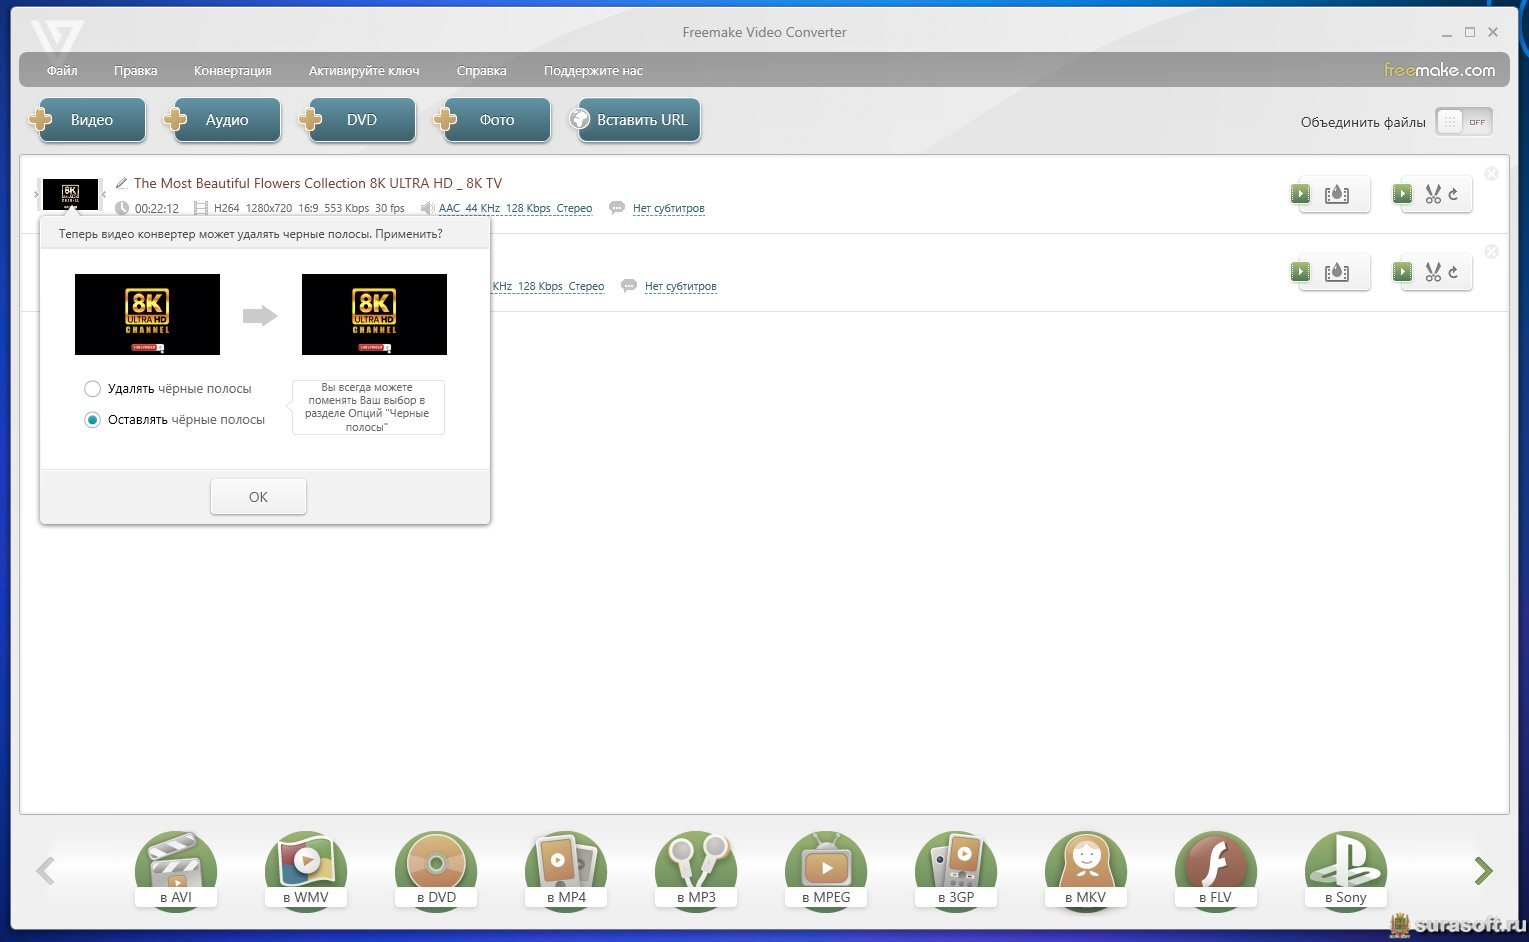Open the Файл menu
This screenshot has width=1529, height=942.
point(62,71)
